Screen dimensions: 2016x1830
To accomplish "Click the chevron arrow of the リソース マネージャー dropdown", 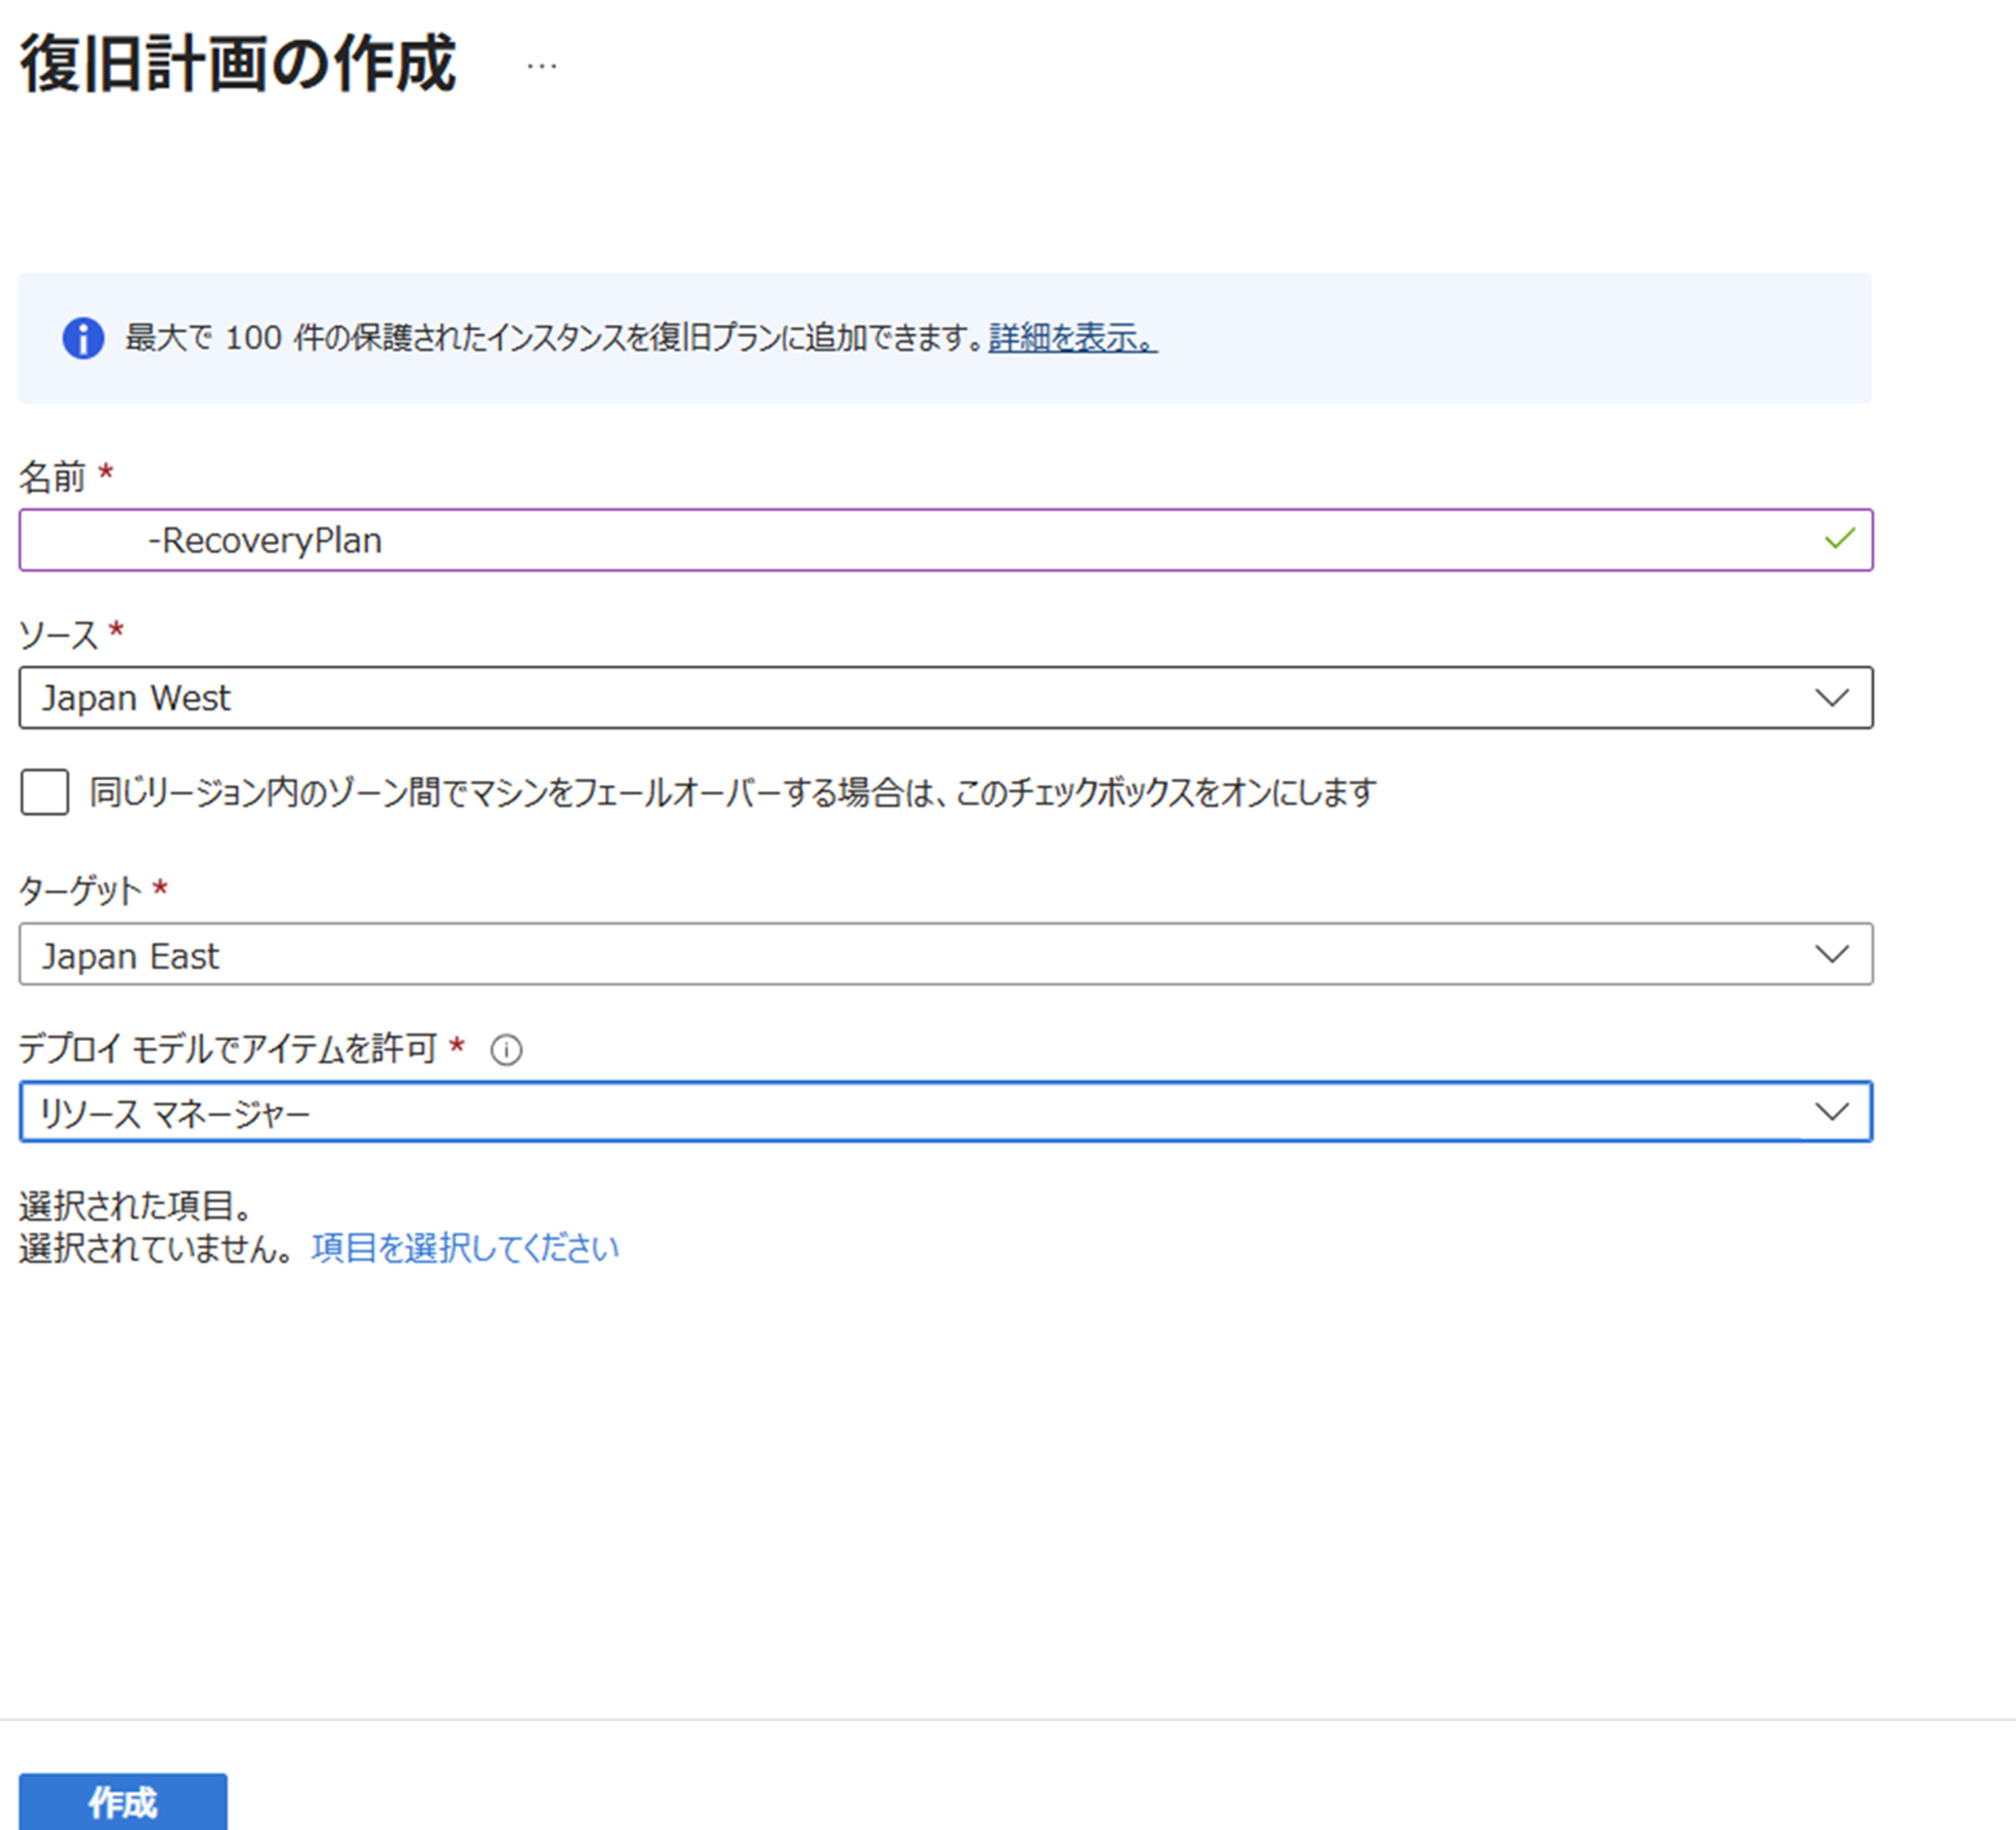I will (x=1831, y=1111).
